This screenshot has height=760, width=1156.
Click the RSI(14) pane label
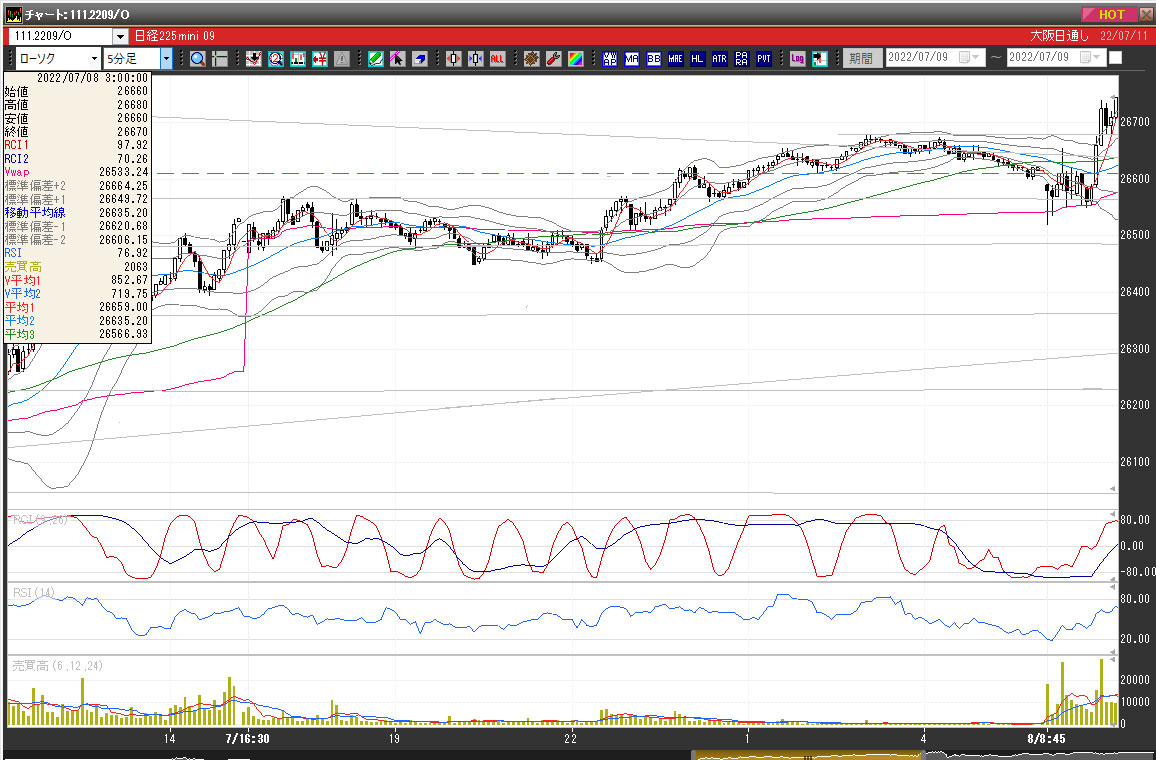[x=34, y=593]
